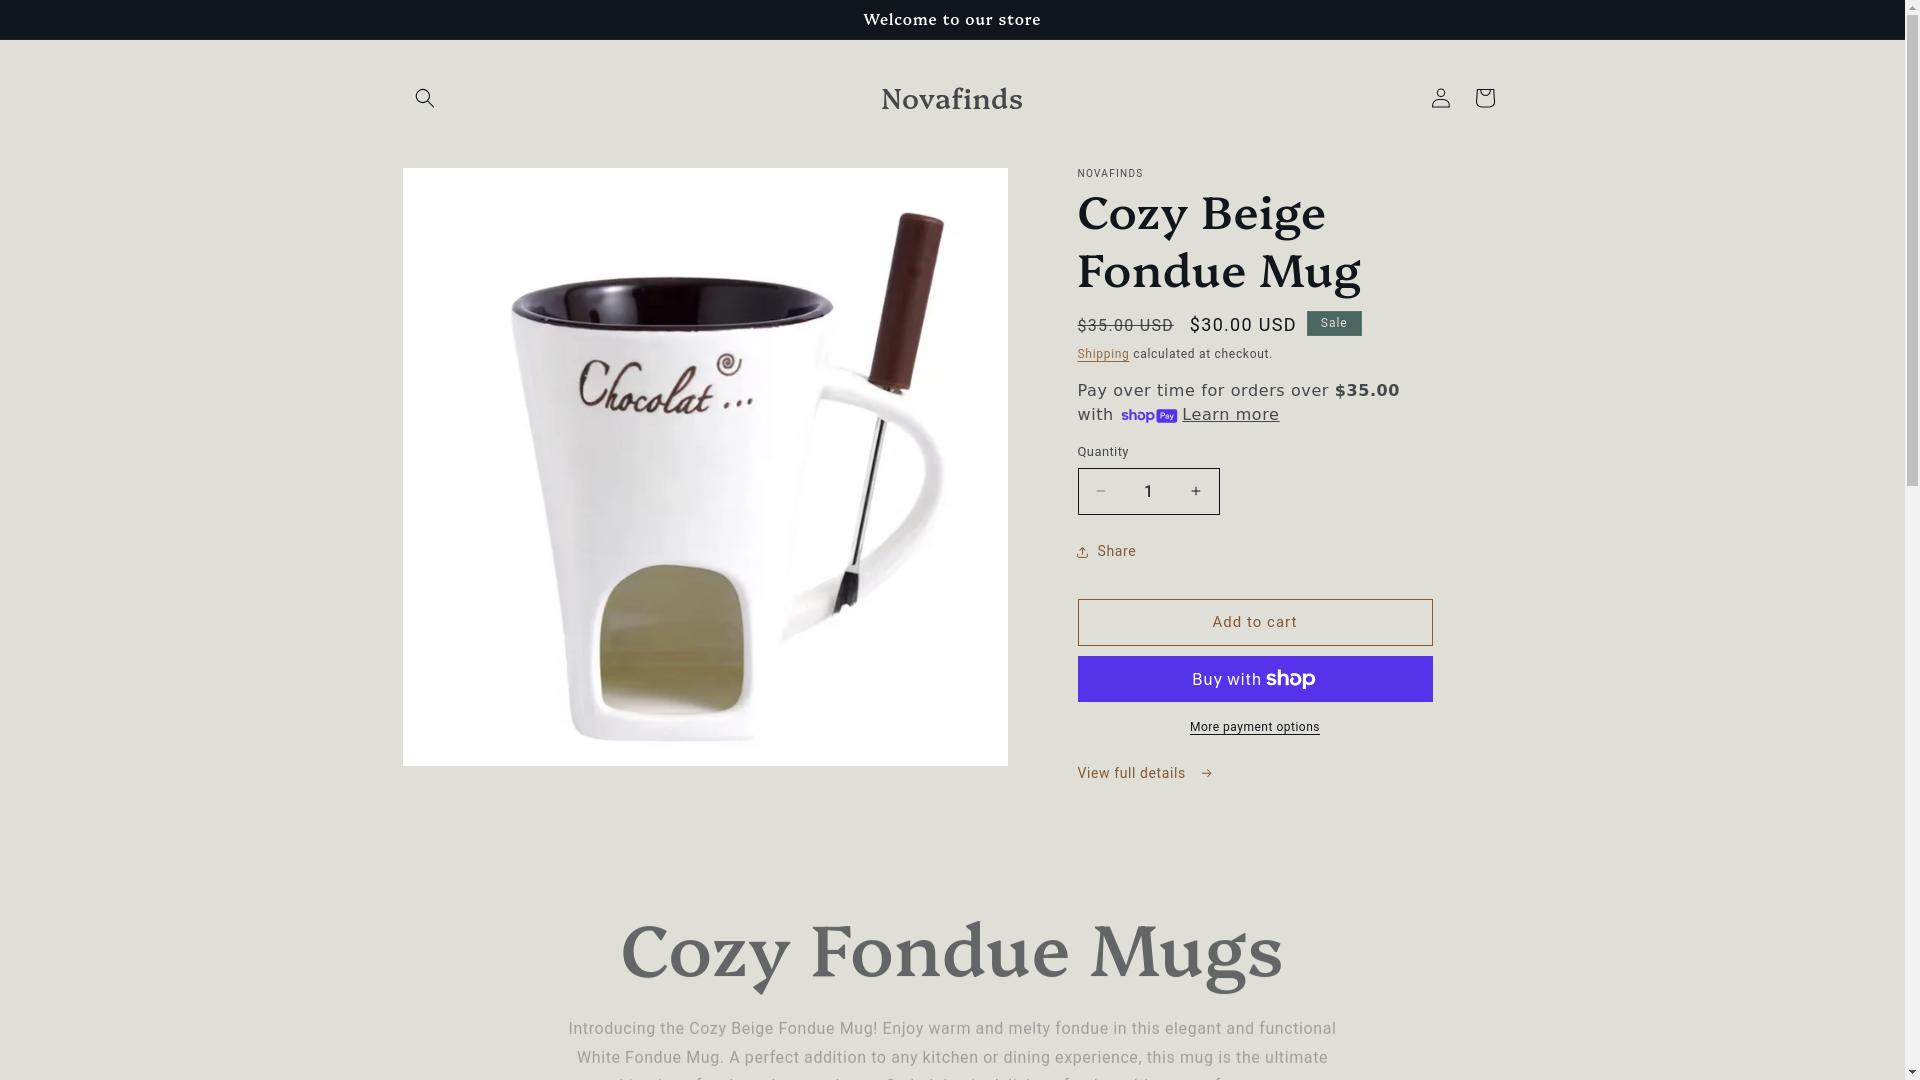The width and height of the screenshot is (1920, 1080).
Task: Click the Sale badge next to price
Action: tap(1334, 323)
